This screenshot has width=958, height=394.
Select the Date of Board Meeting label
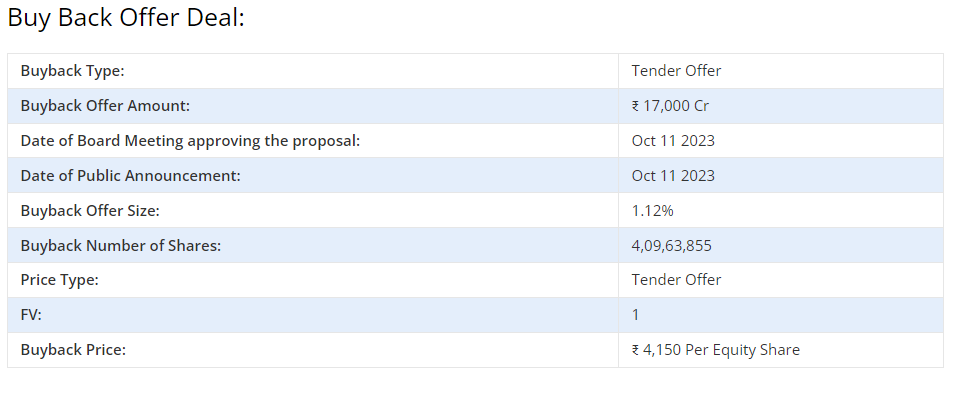pos(190,140)
